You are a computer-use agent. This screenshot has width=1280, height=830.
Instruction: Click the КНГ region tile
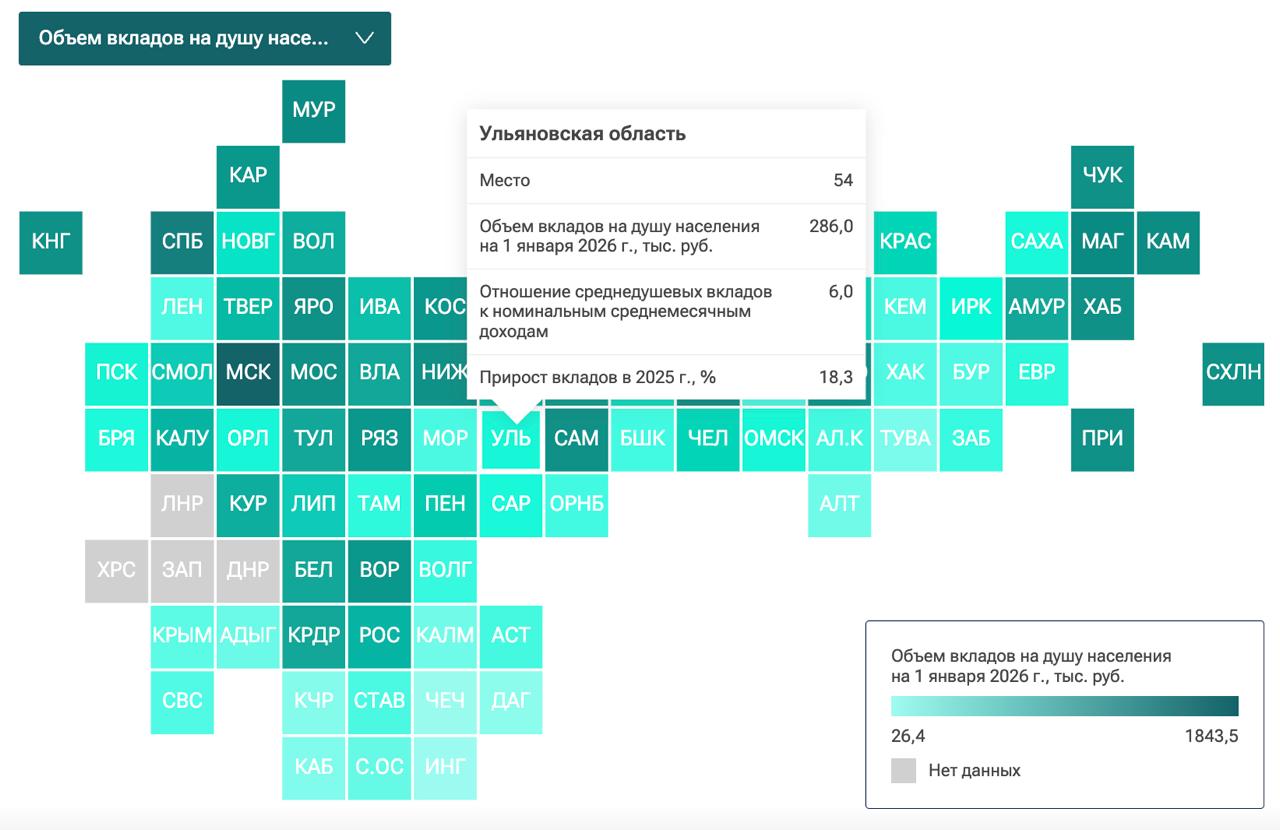tap(51, 241)
